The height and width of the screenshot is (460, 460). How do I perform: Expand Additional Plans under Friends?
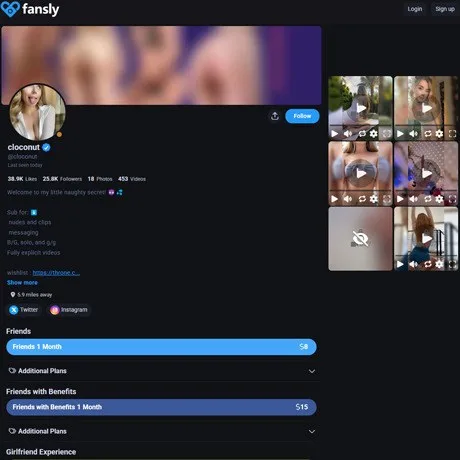(x=162, y=371)
